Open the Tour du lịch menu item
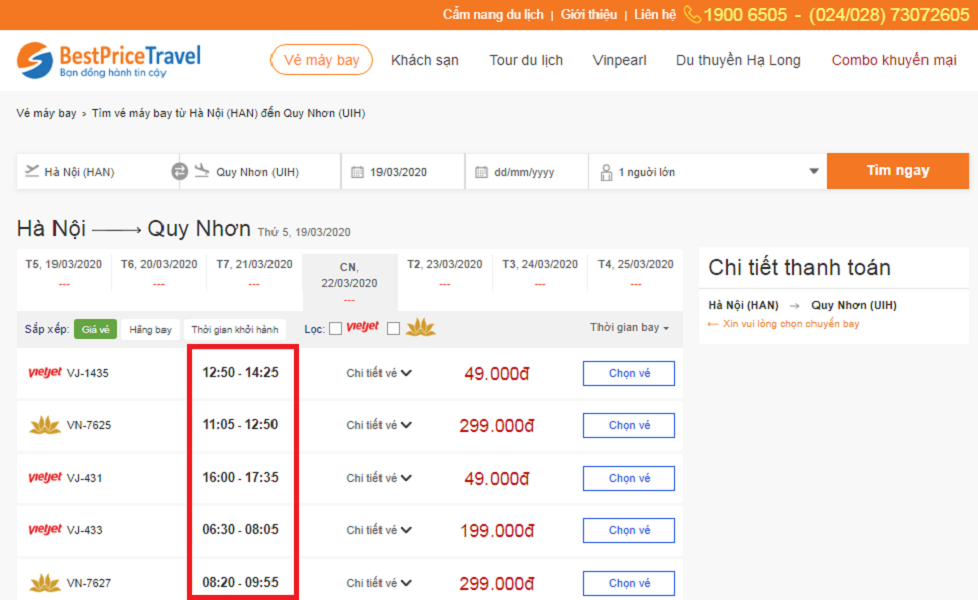Viewport: 978px width, 600px height. tap(526, 60)
